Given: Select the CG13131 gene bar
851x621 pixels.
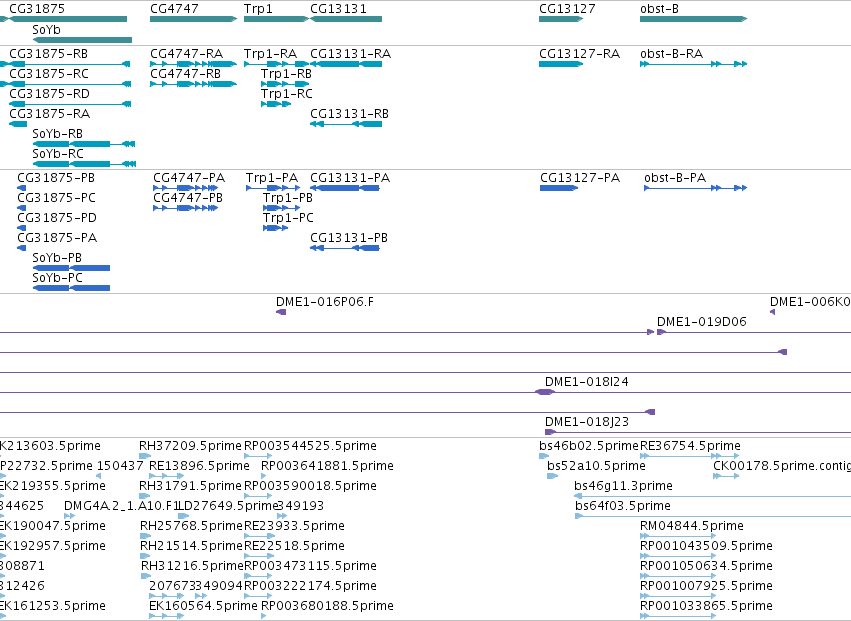Looking at the screenshot, I should pos(346,19).
